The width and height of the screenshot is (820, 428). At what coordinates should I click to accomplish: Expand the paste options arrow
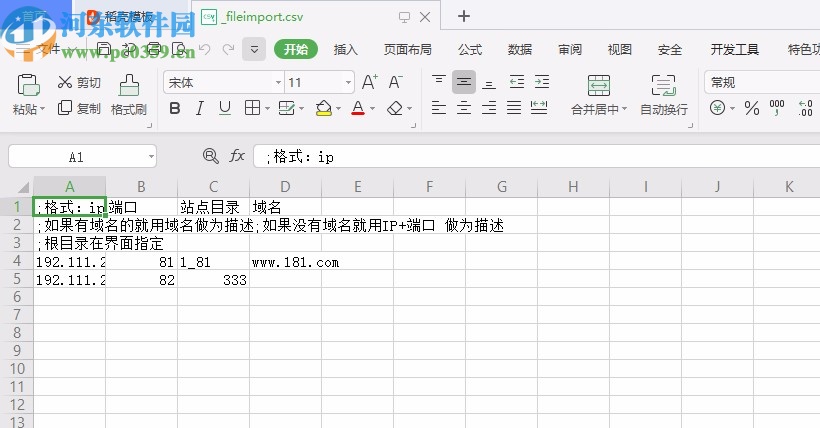tap(42, 109)
